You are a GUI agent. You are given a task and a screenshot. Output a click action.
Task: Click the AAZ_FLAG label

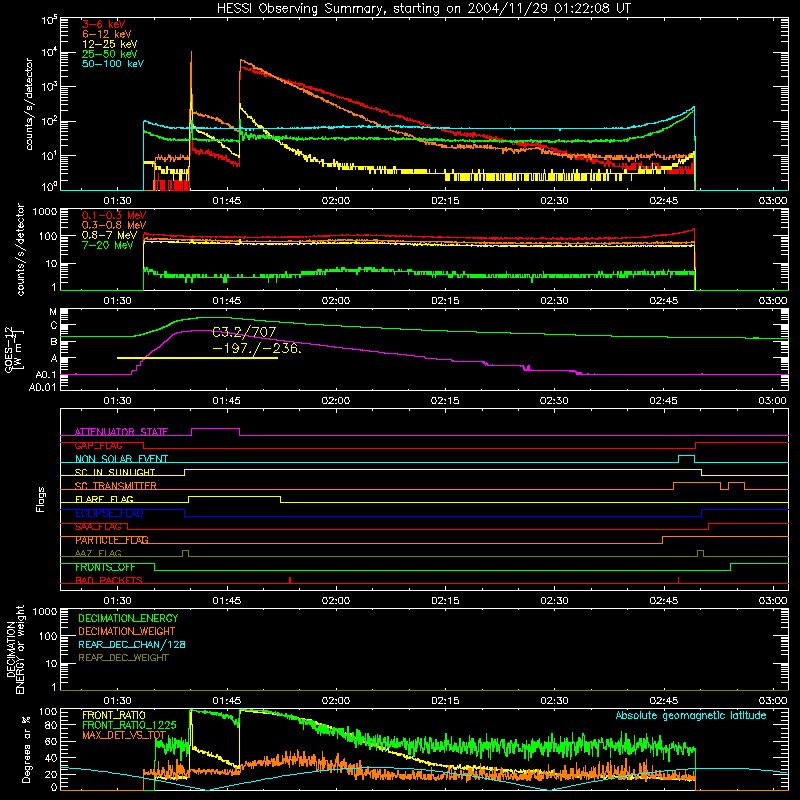click(98, 553)
